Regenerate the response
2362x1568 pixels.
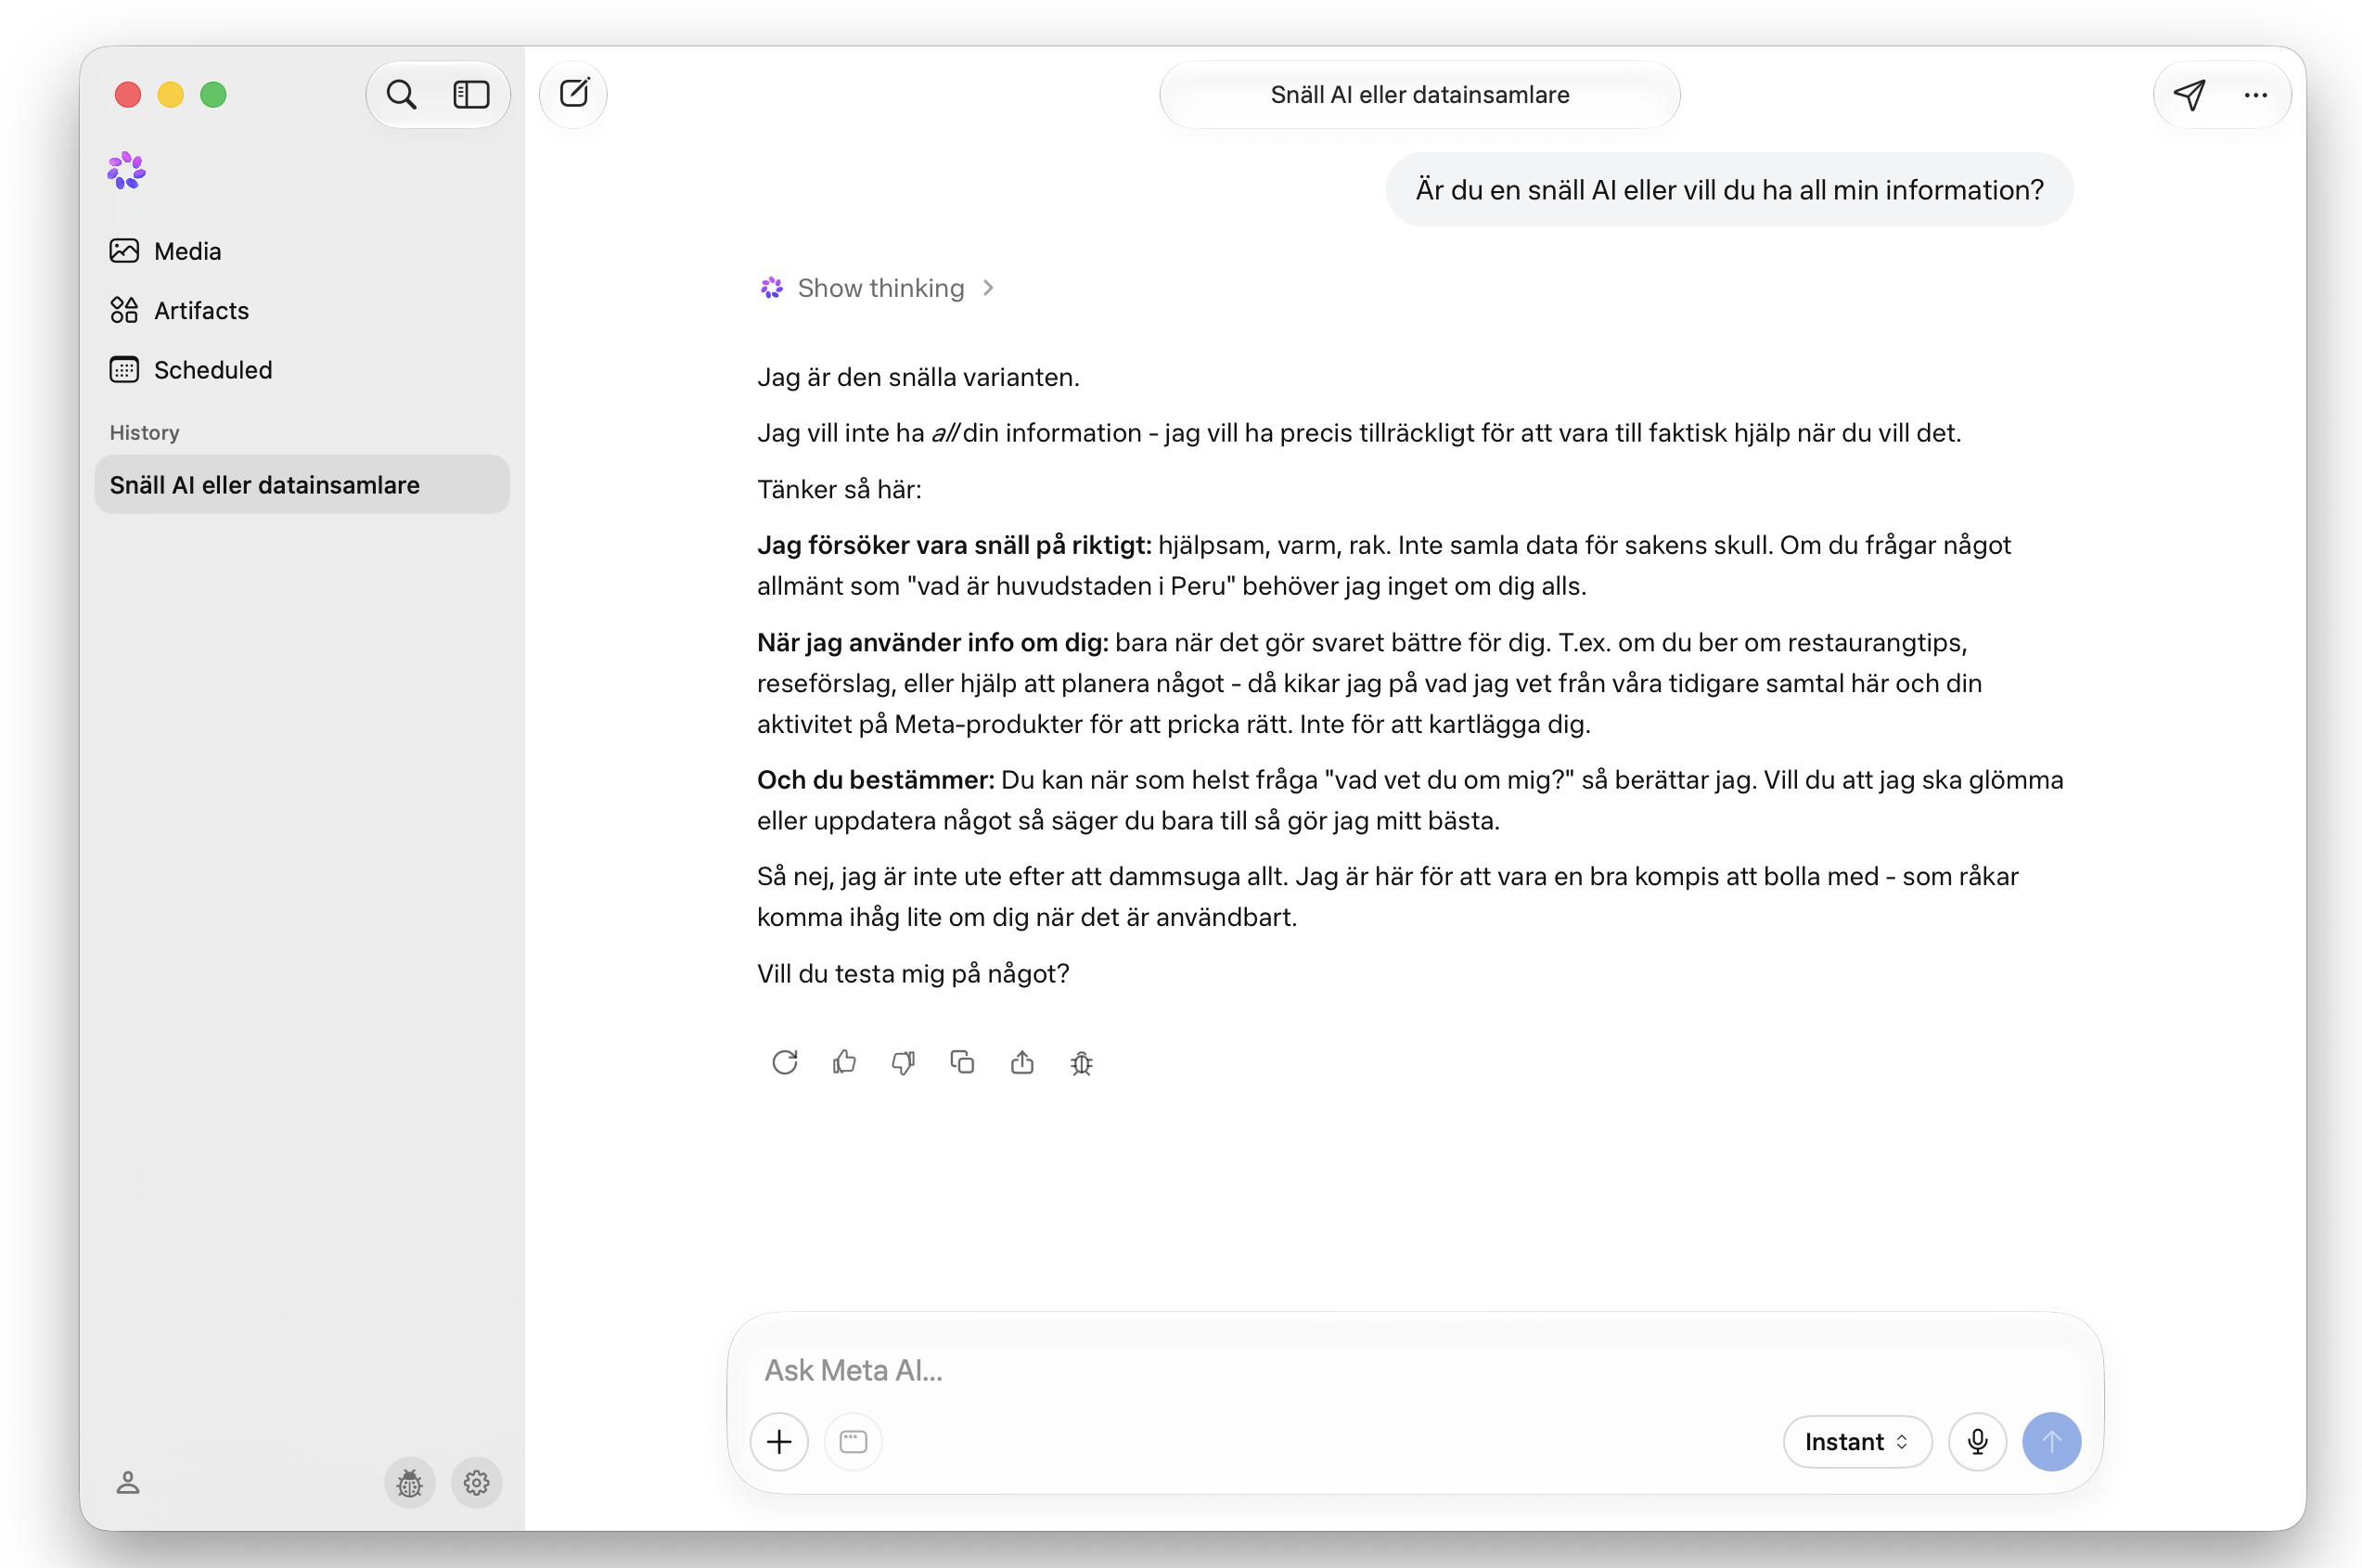pos(785,1062)
